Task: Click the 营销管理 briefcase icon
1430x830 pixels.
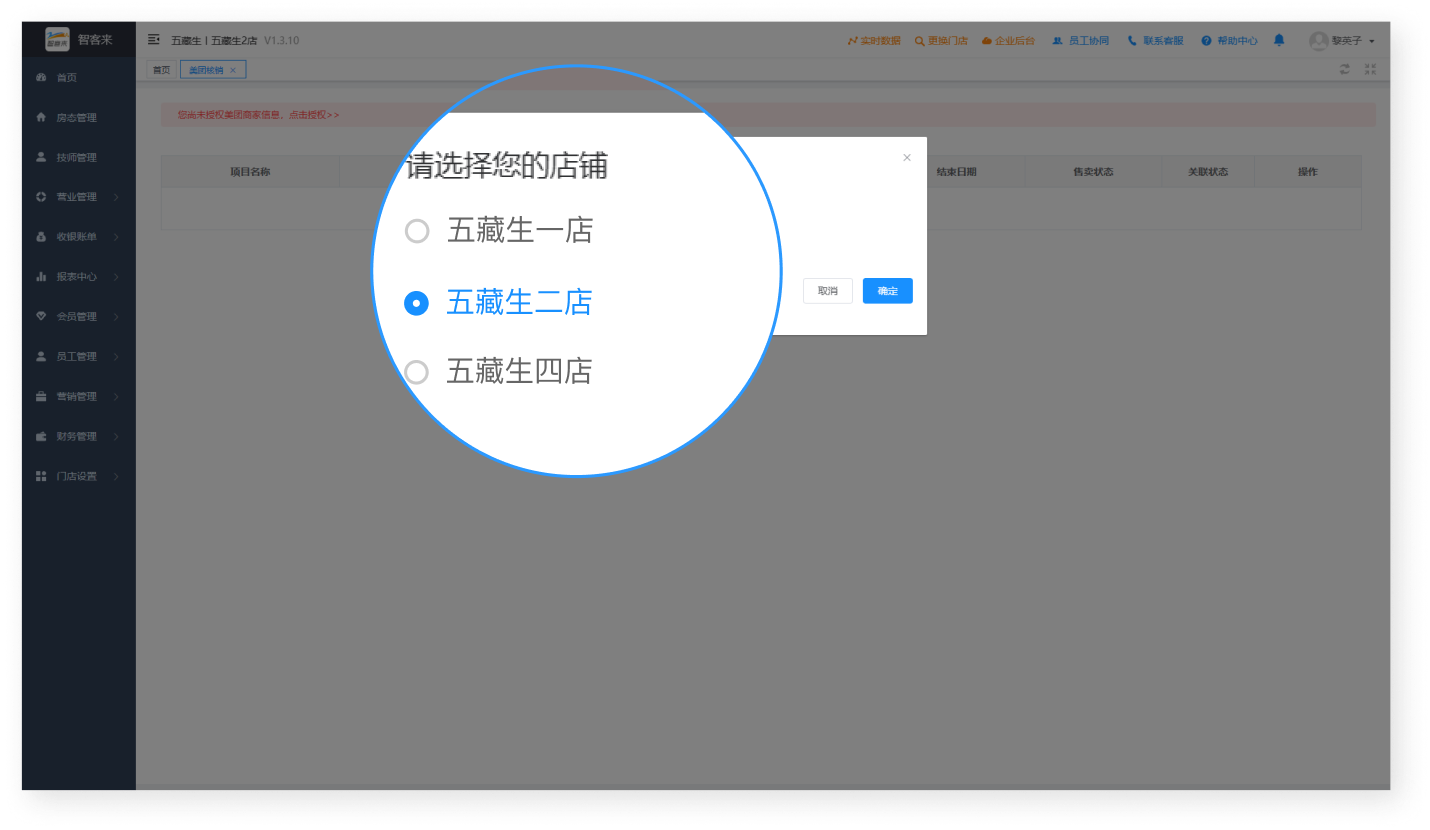Action: tap(41, 396)
